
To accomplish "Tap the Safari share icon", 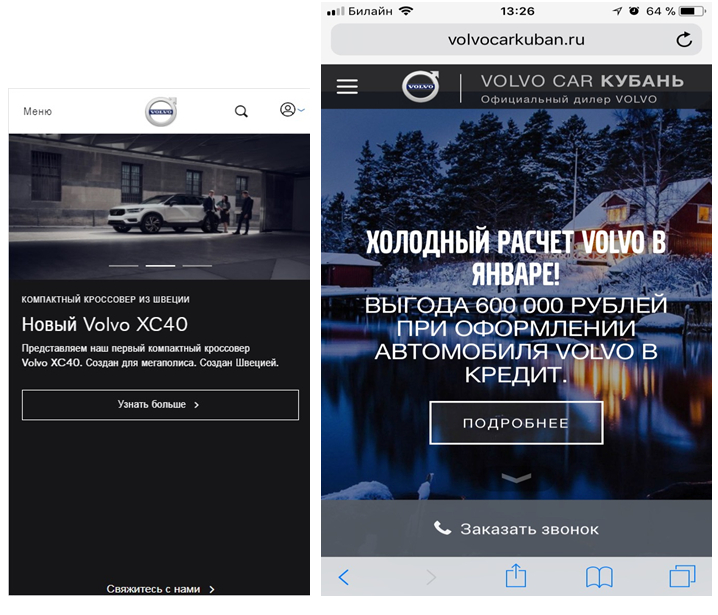I will 515,576.
